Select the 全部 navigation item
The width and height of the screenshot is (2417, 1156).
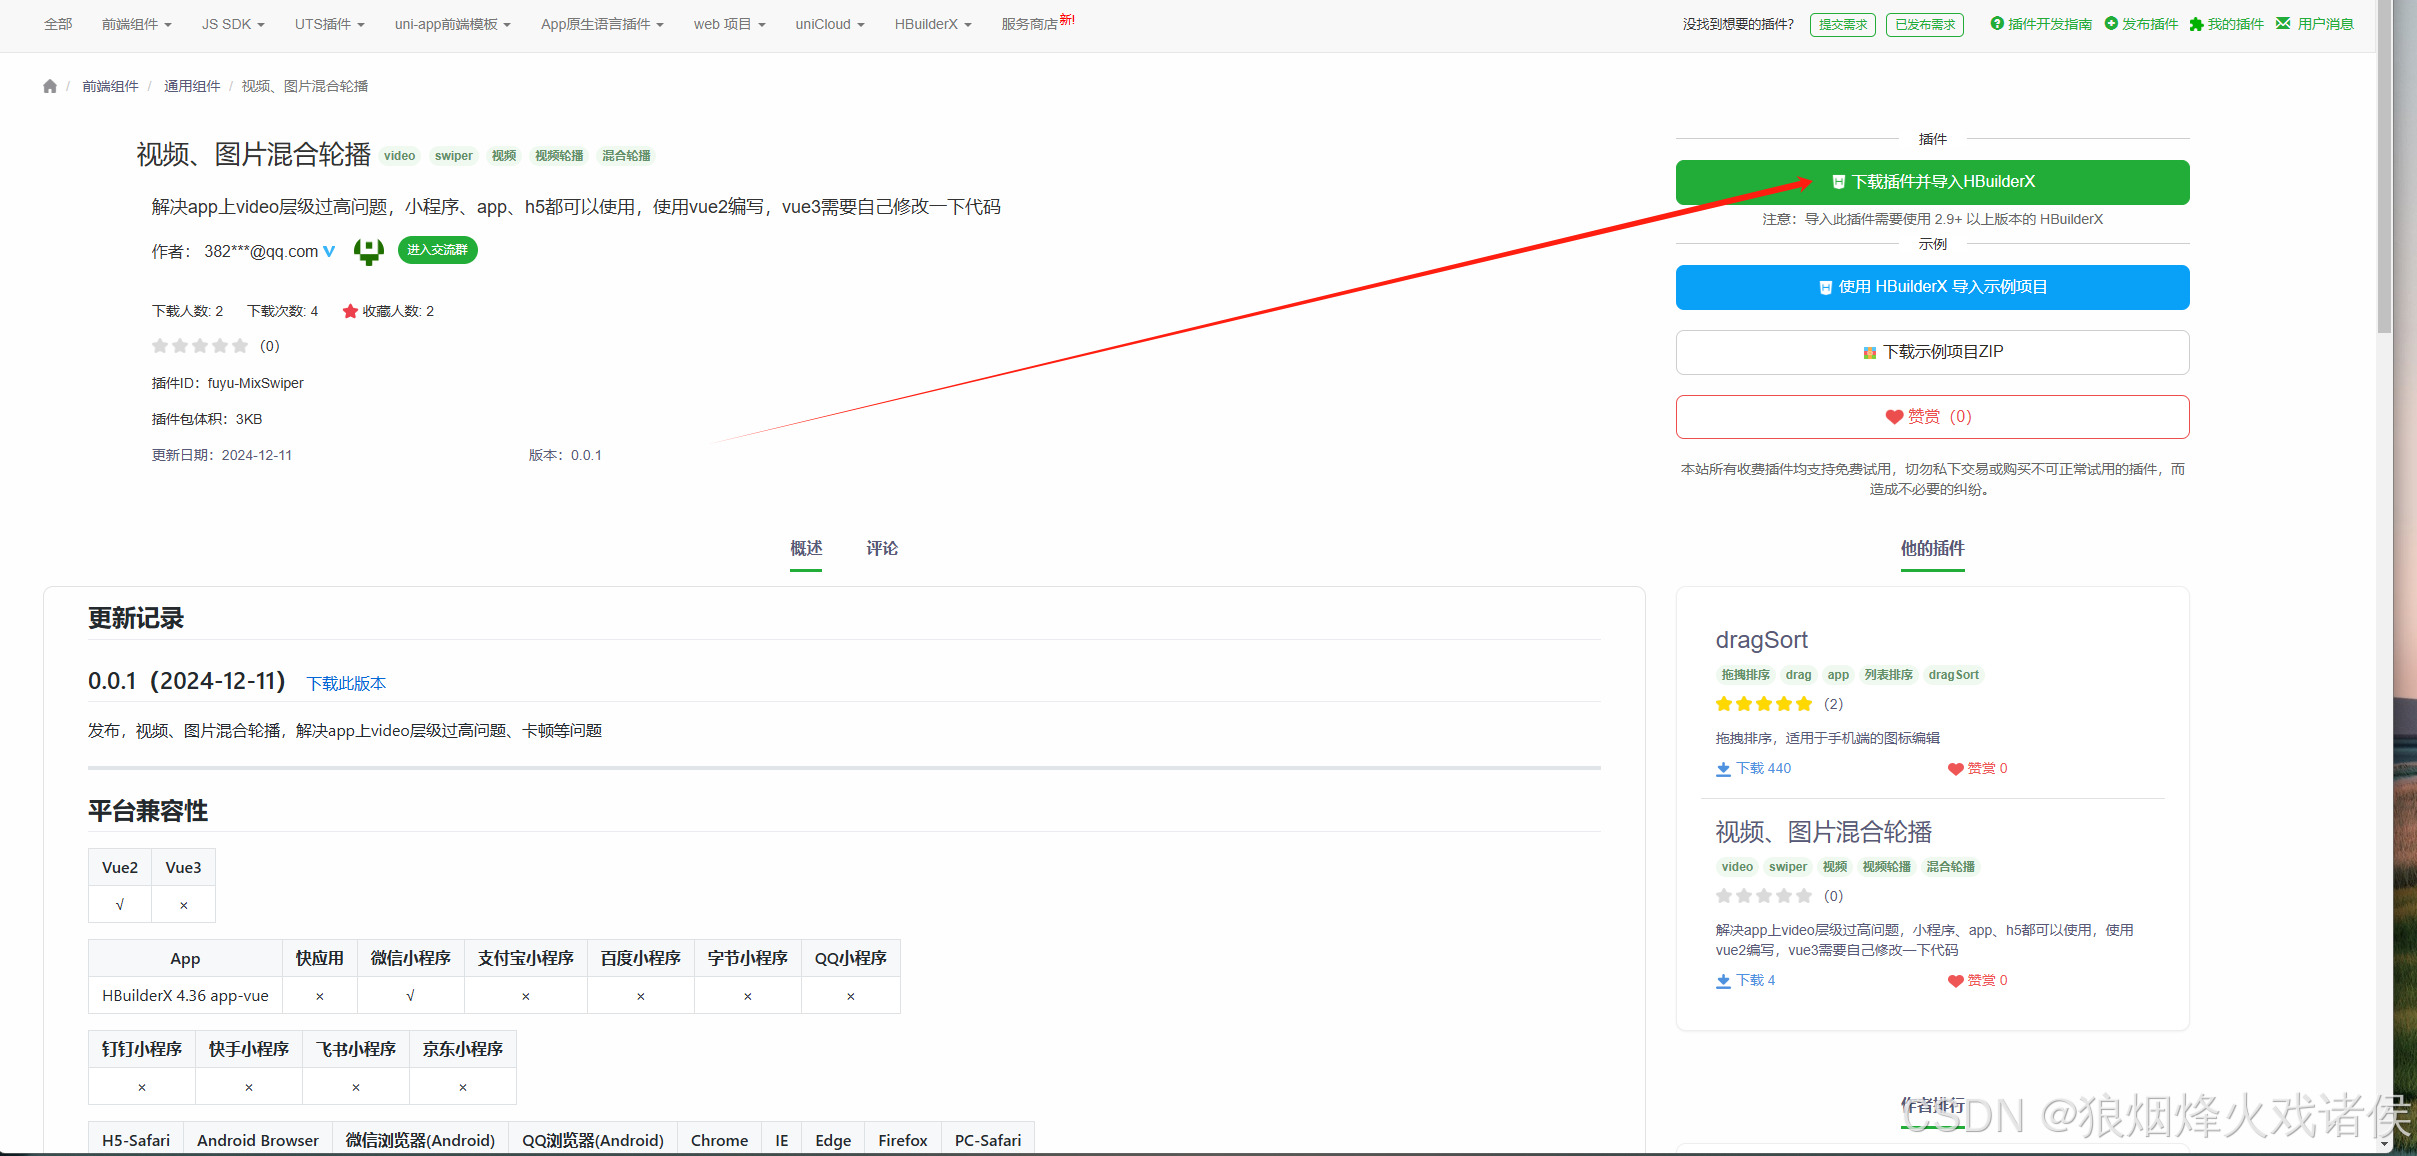click(x=58, y=24)
